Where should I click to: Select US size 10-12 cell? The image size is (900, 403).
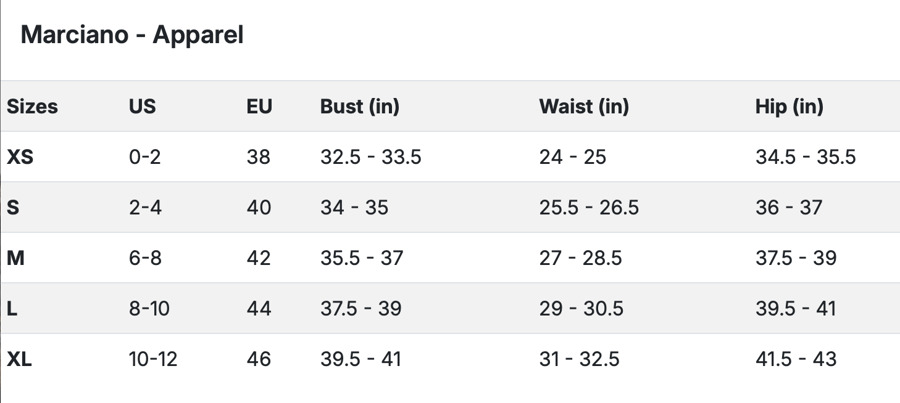(153, 359)
